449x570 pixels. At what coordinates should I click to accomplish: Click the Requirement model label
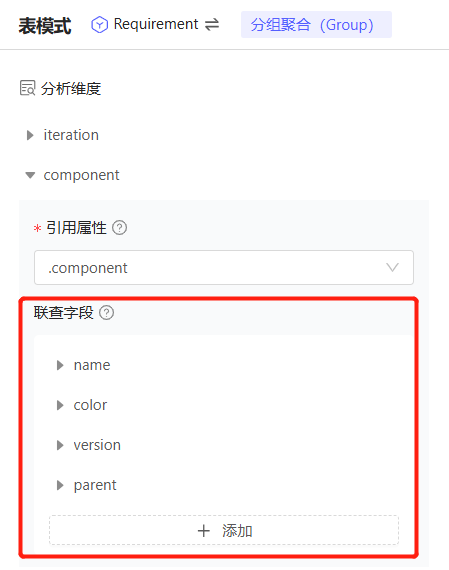pos(156,24)
